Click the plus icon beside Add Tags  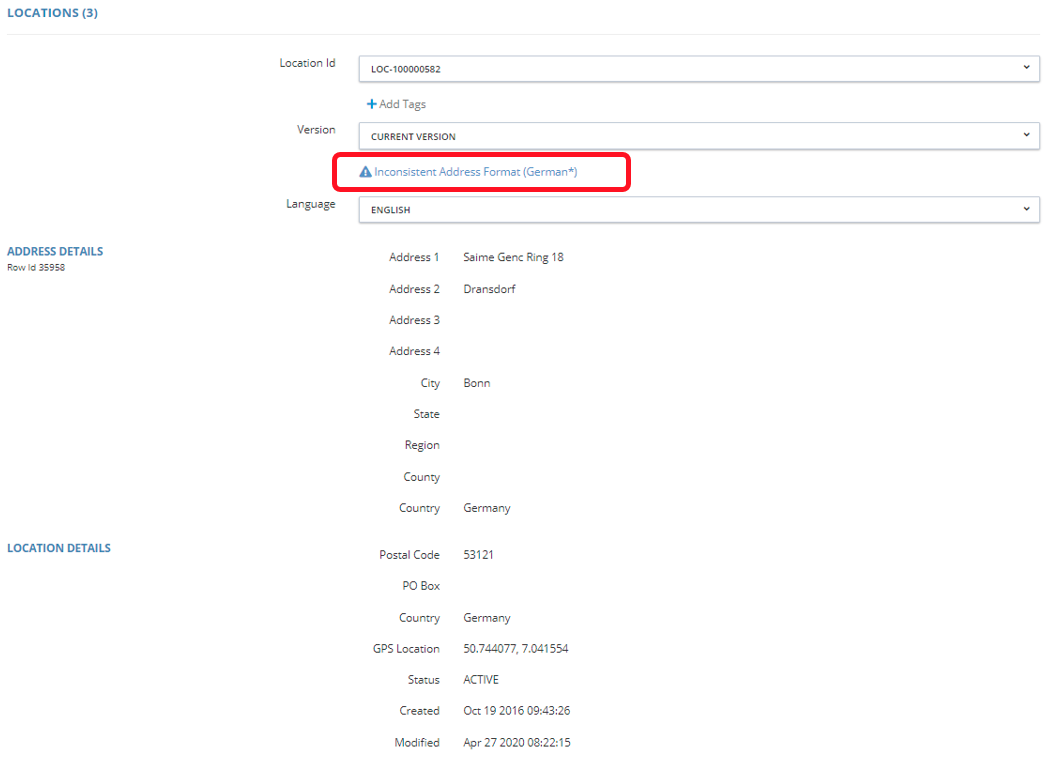(371, 104)
